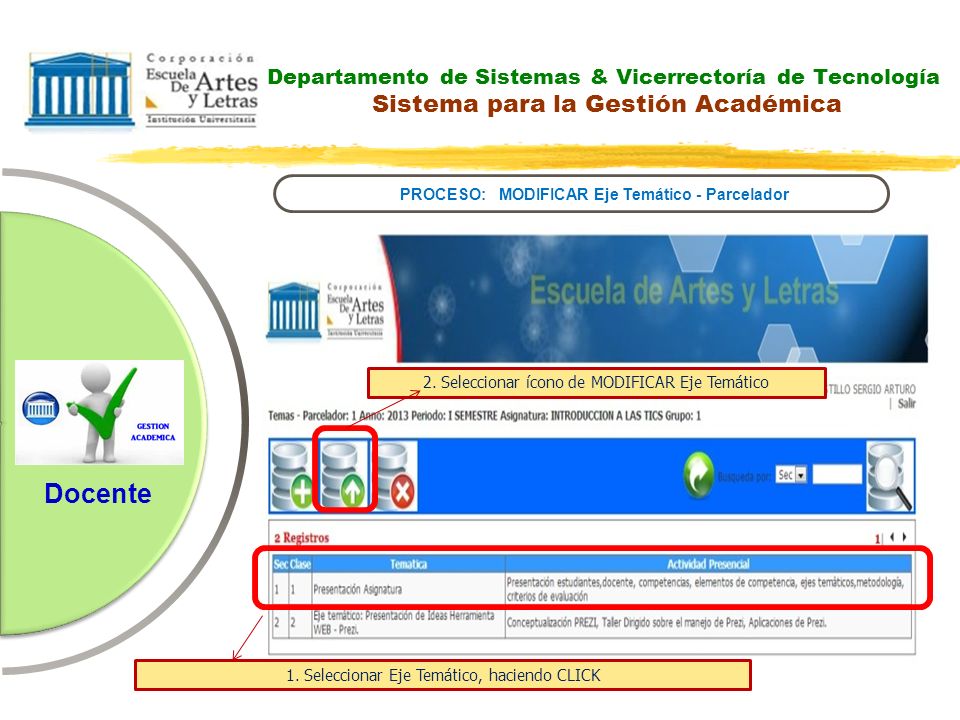The image size is (960, 720).
Task: Click the Actividad Presencial column header
Action: coord(708,564)
